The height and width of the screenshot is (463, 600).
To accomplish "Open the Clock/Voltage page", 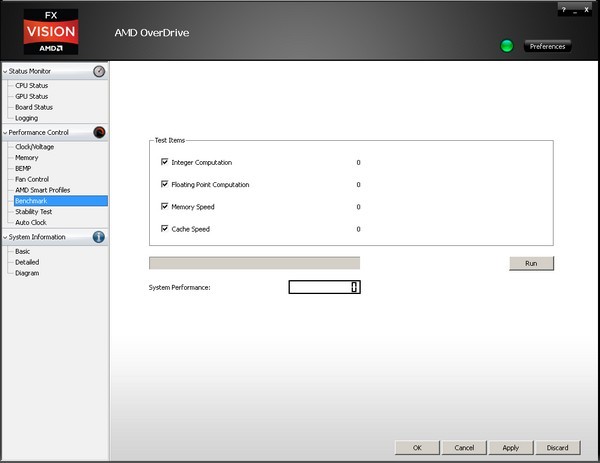I will coord(34,147).
